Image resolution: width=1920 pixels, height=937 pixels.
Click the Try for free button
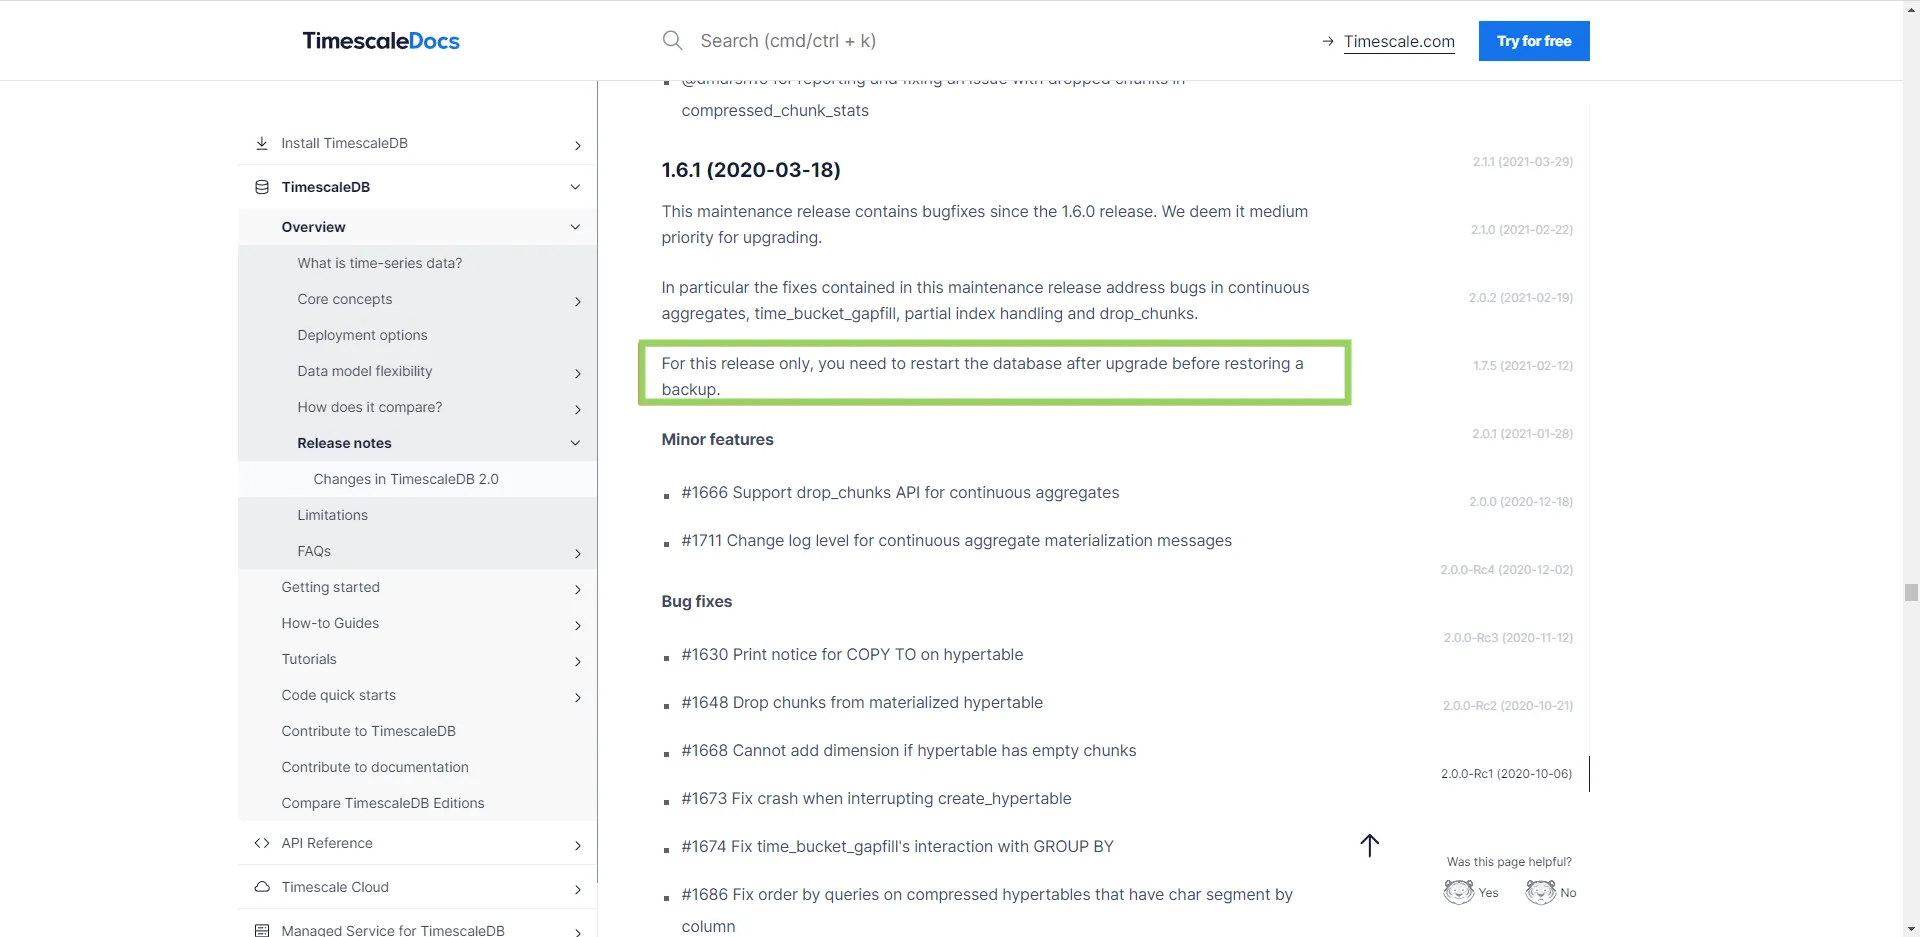click(1534, 41)
